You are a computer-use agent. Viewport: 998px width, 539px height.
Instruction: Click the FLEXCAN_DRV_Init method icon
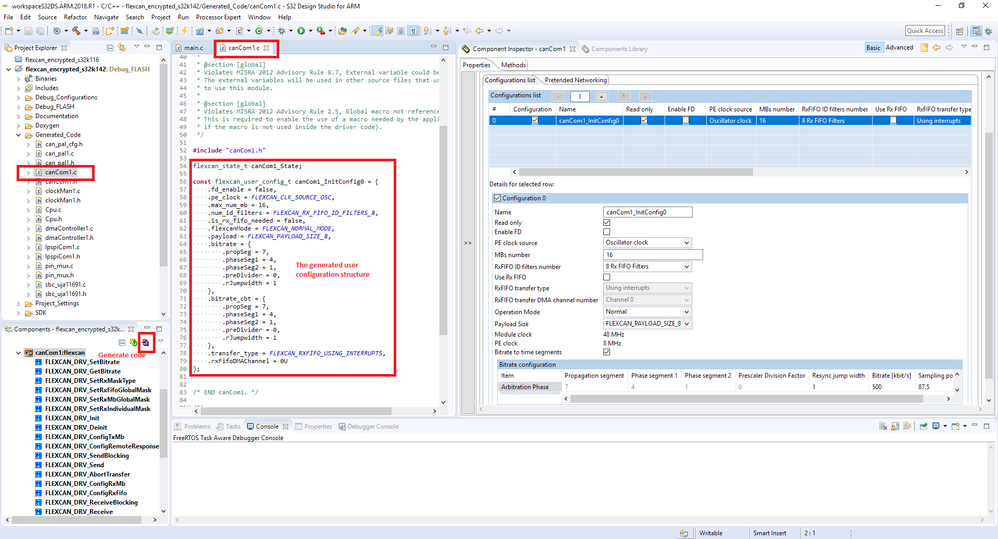[38, 418]
